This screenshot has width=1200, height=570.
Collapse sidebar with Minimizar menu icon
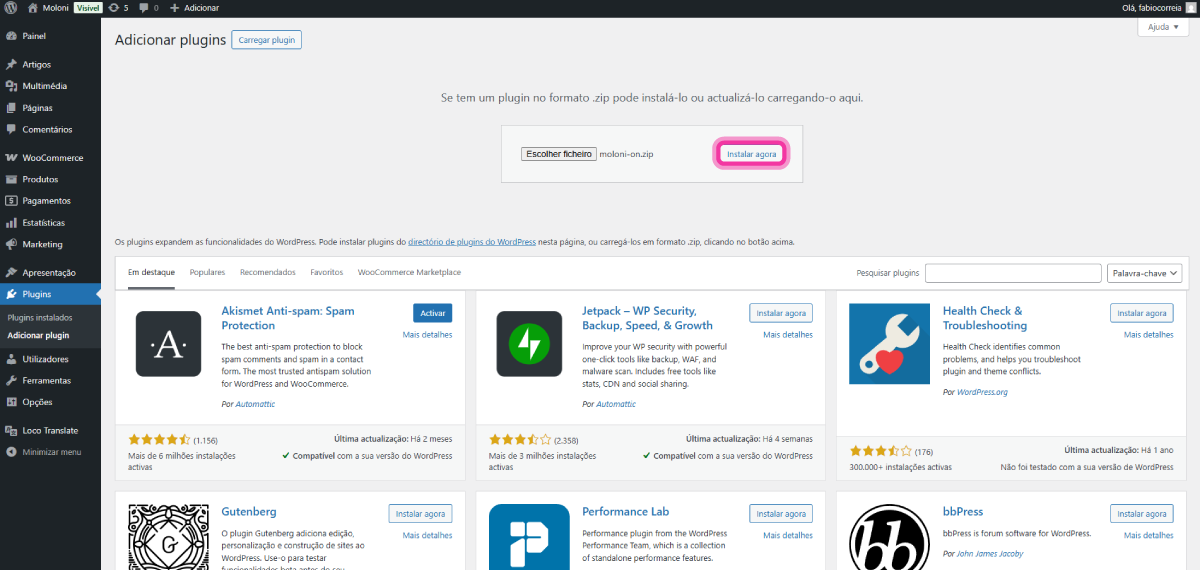[11, 452]
